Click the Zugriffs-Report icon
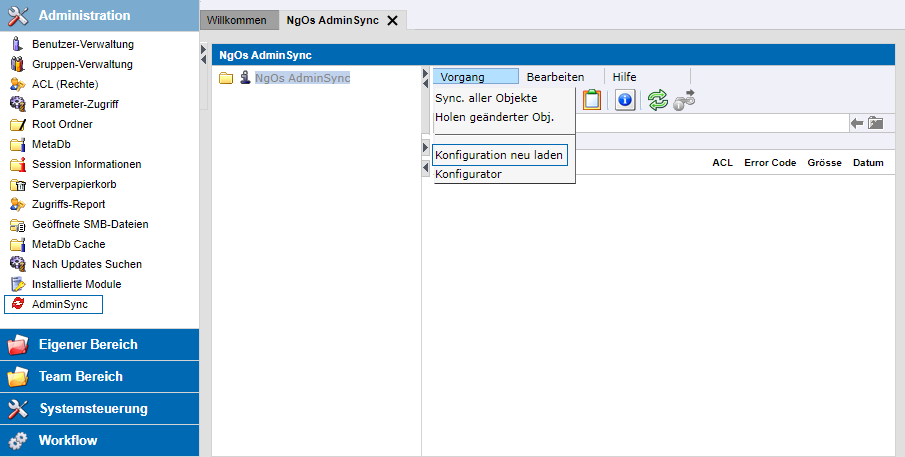The width and height of the screenshot is (905, 457). (18, 204)
